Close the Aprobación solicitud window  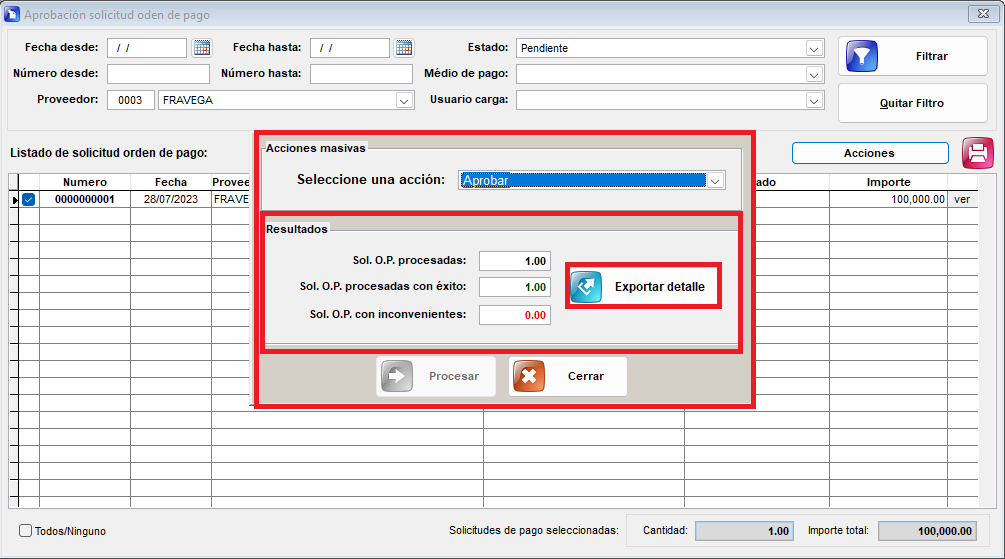tap(983, 13)
